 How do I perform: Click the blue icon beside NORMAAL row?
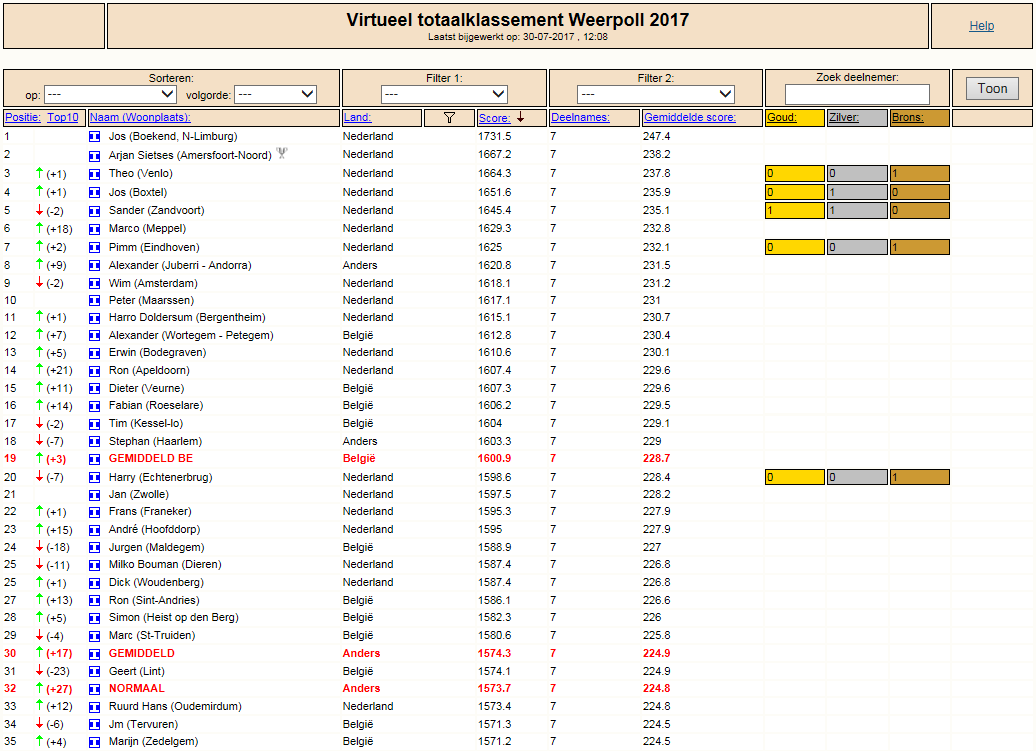click(94, 689)
